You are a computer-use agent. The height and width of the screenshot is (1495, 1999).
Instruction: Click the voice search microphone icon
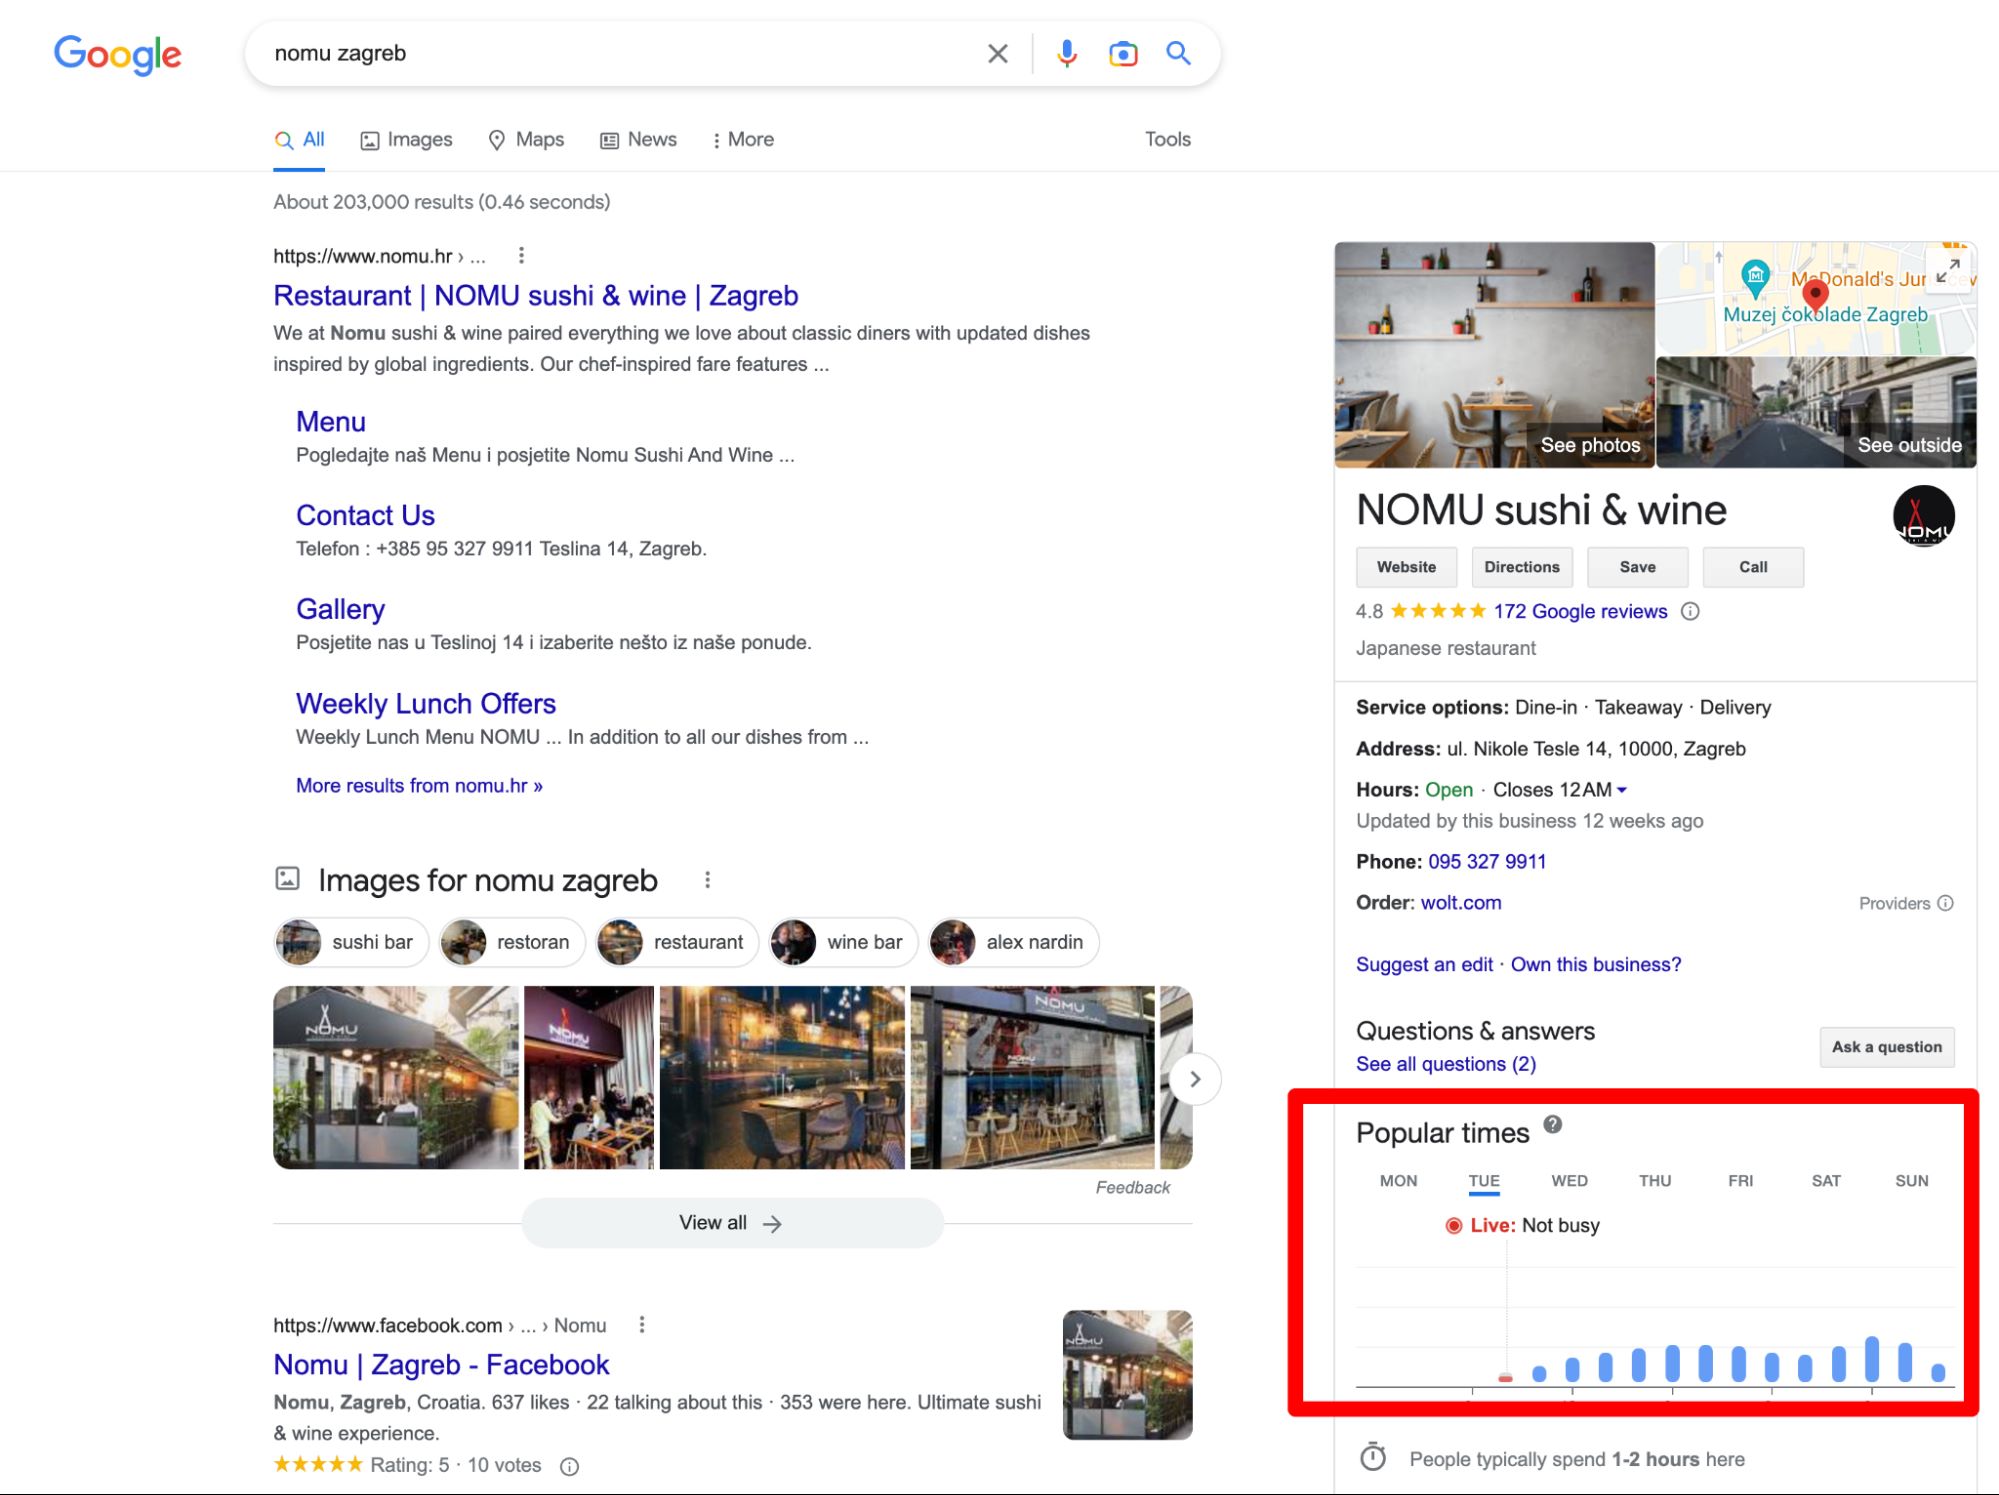(1066, 53)
